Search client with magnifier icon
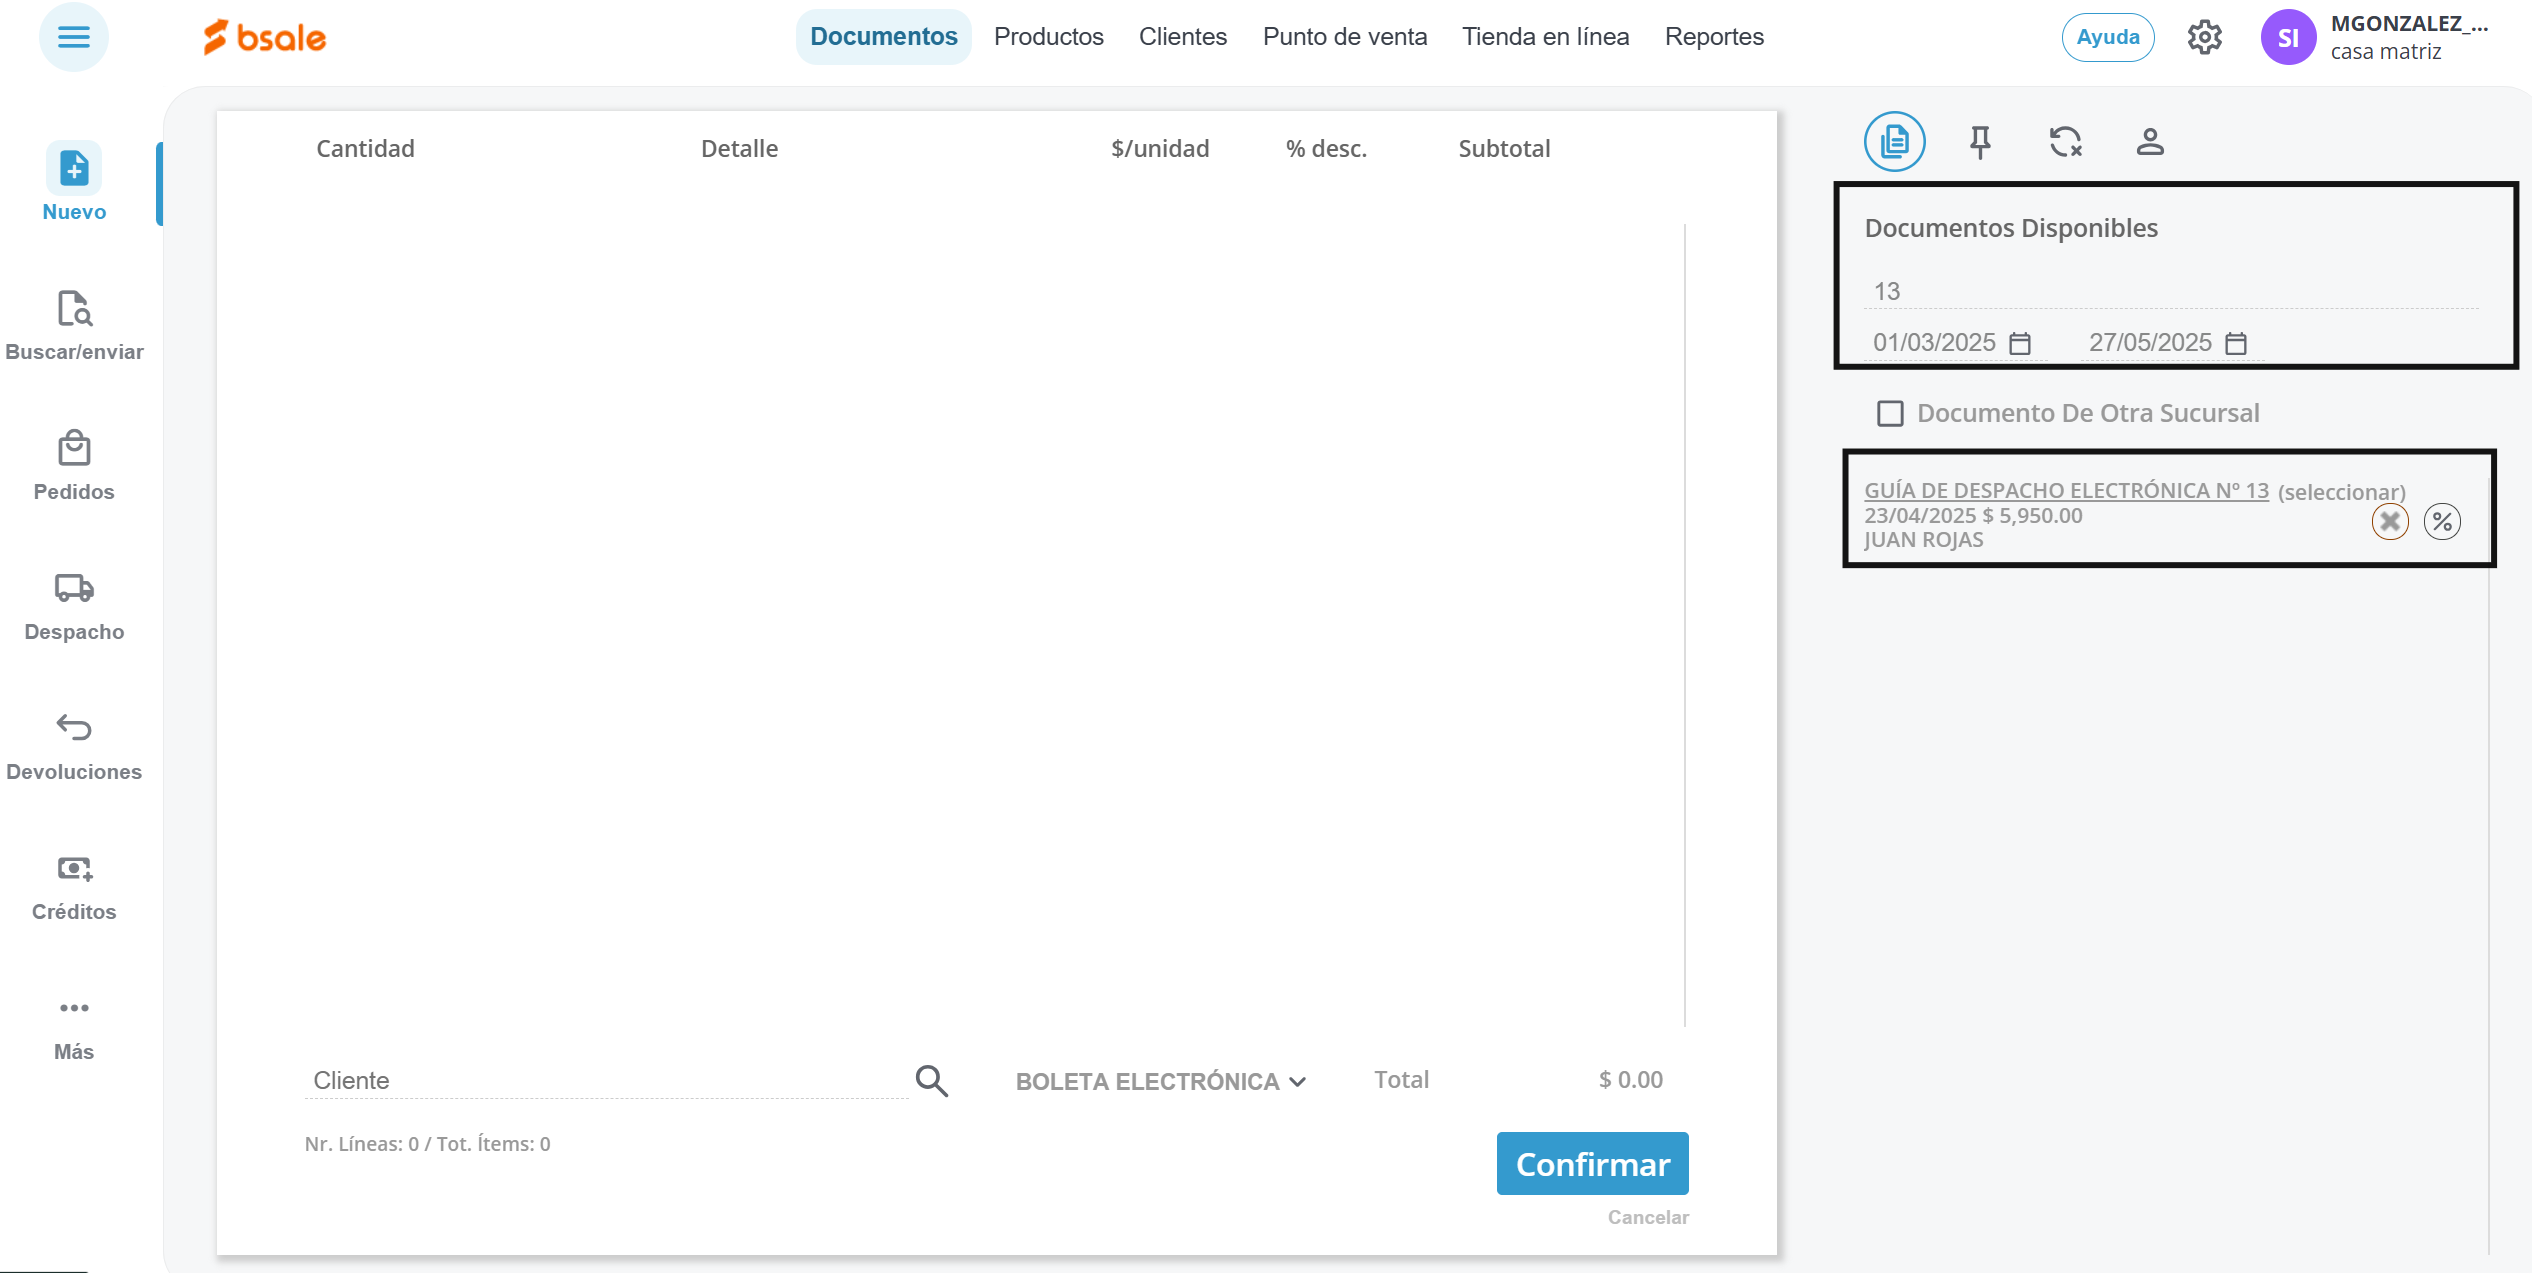2532x1273 pixels. point(931,1080)
